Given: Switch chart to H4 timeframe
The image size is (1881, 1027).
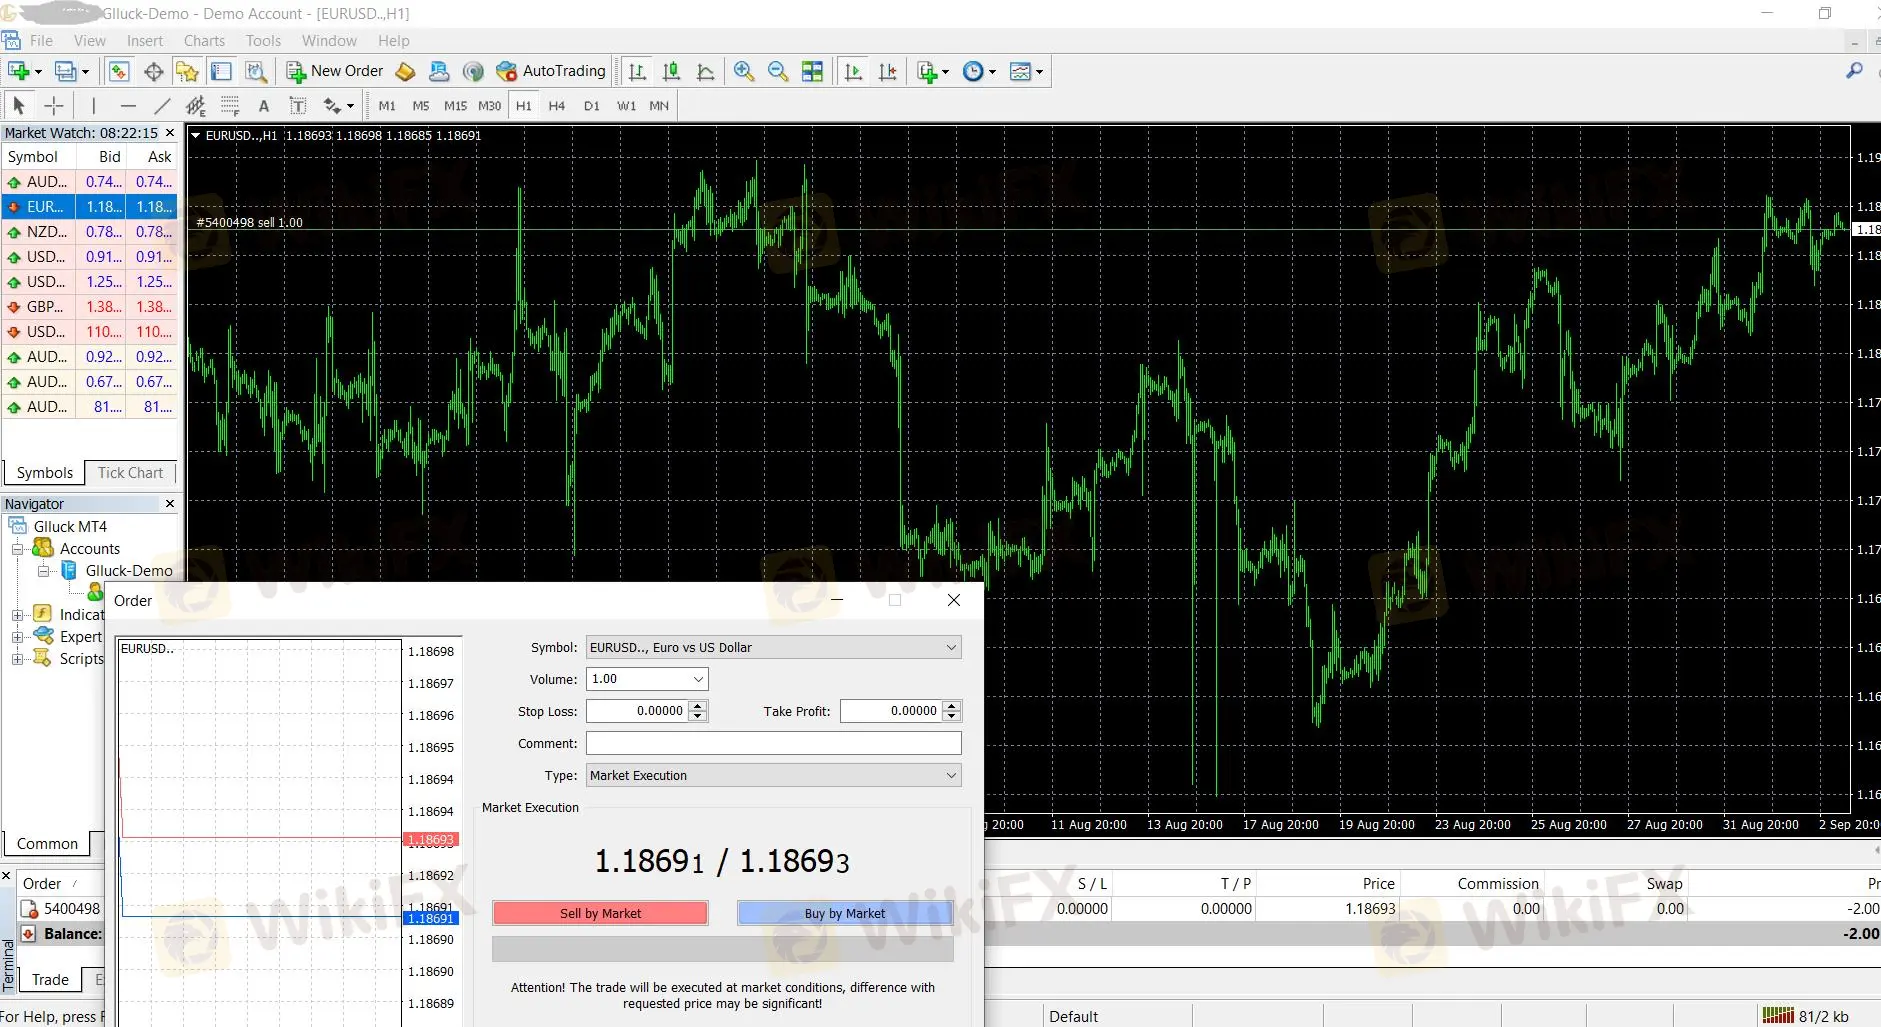Looking at the screenshot, I should click(x=557, y=105).
